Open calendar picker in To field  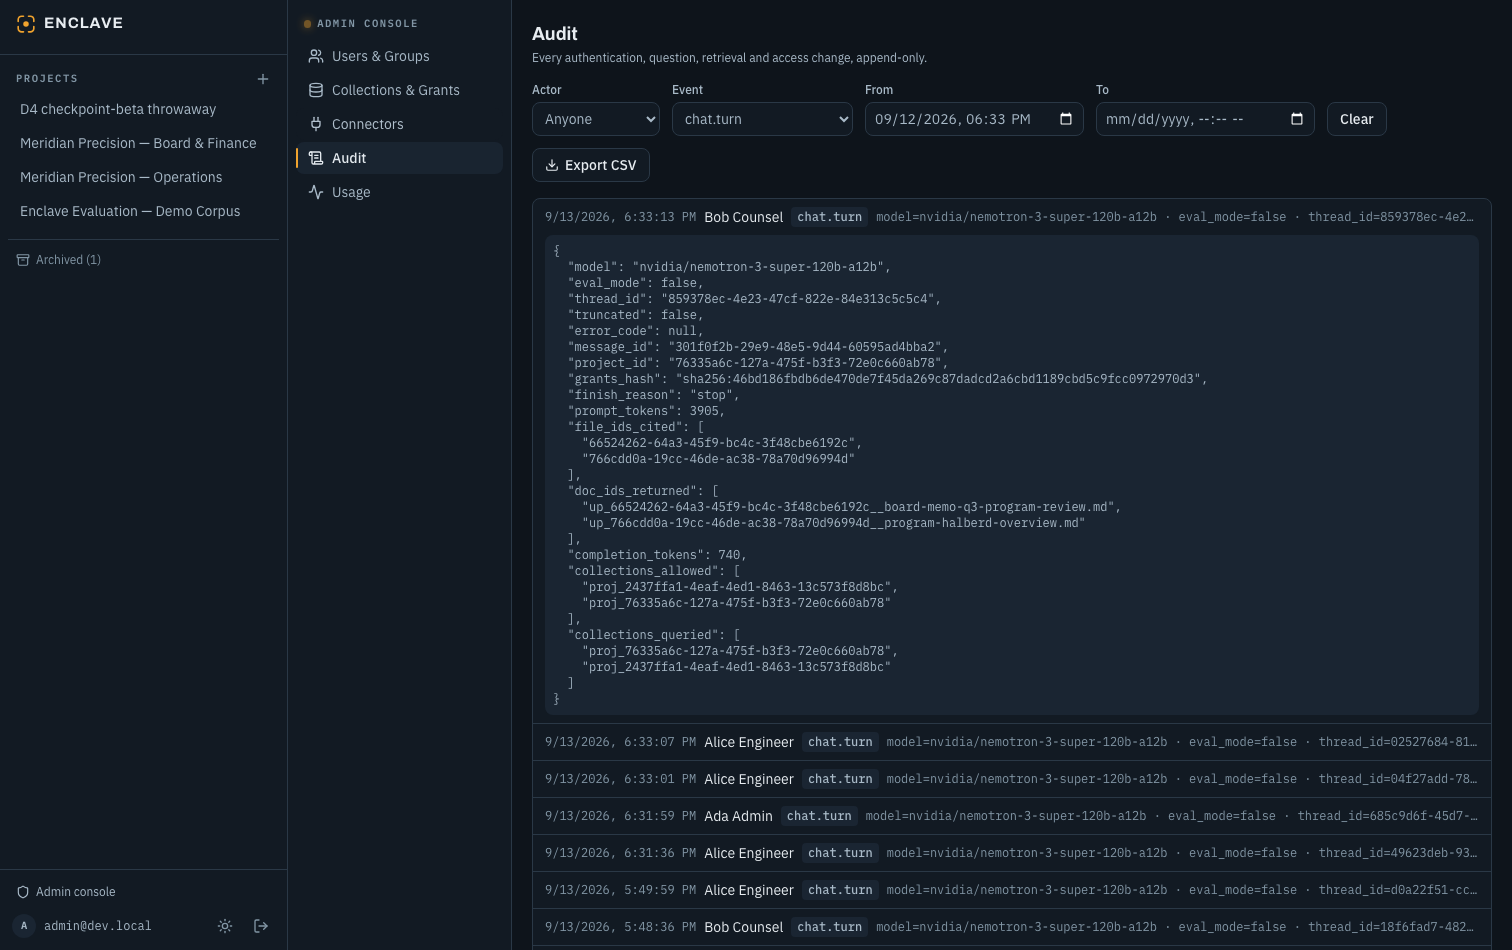tap(1297, 119)
